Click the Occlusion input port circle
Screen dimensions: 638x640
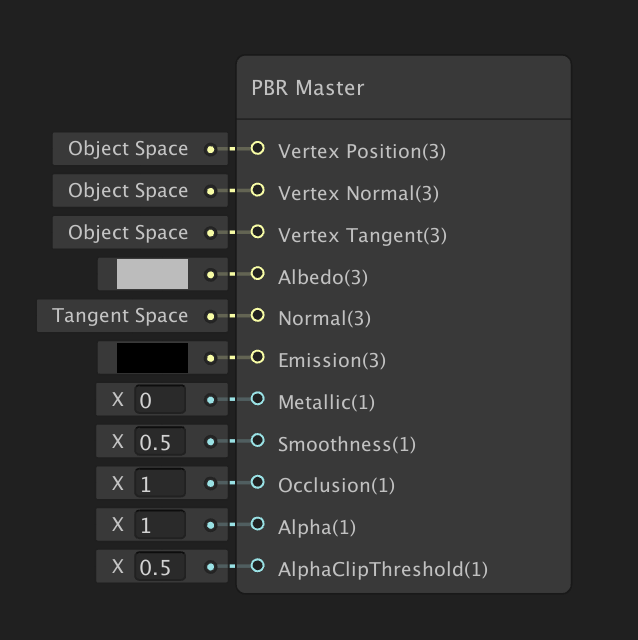(x=257, y=483)
